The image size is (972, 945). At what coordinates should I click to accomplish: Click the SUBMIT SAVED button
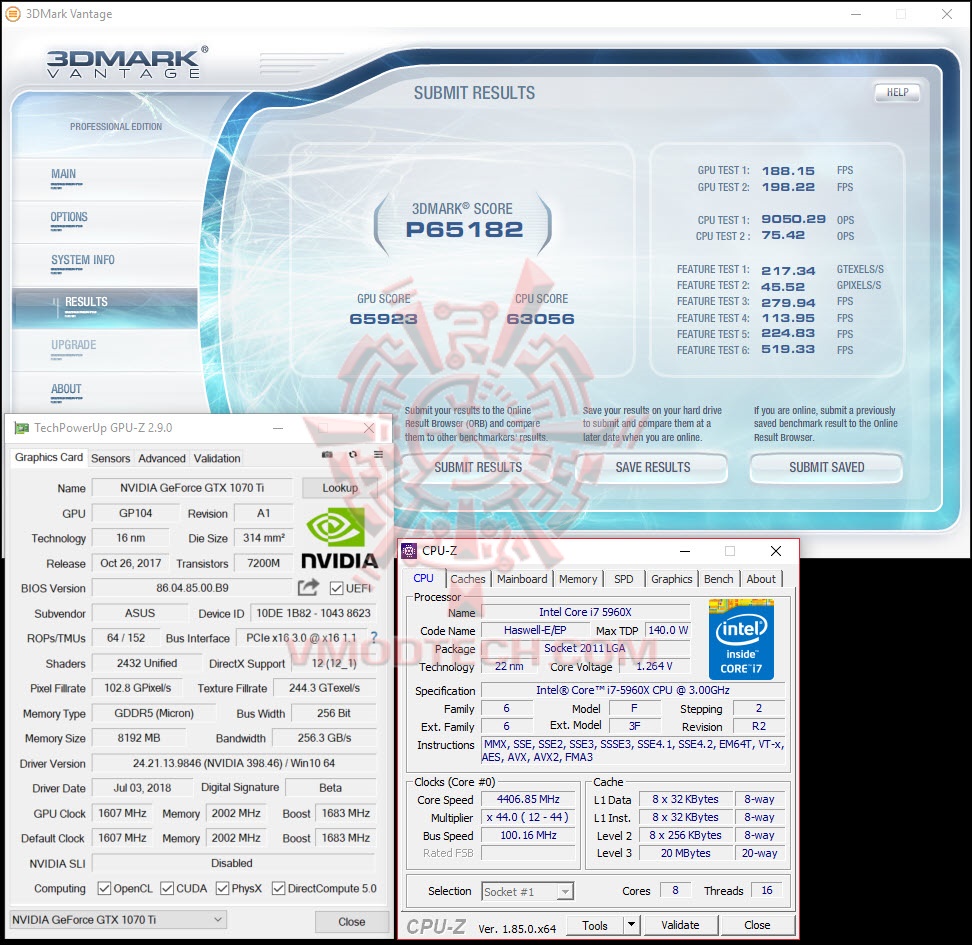[x=826, y=468]
